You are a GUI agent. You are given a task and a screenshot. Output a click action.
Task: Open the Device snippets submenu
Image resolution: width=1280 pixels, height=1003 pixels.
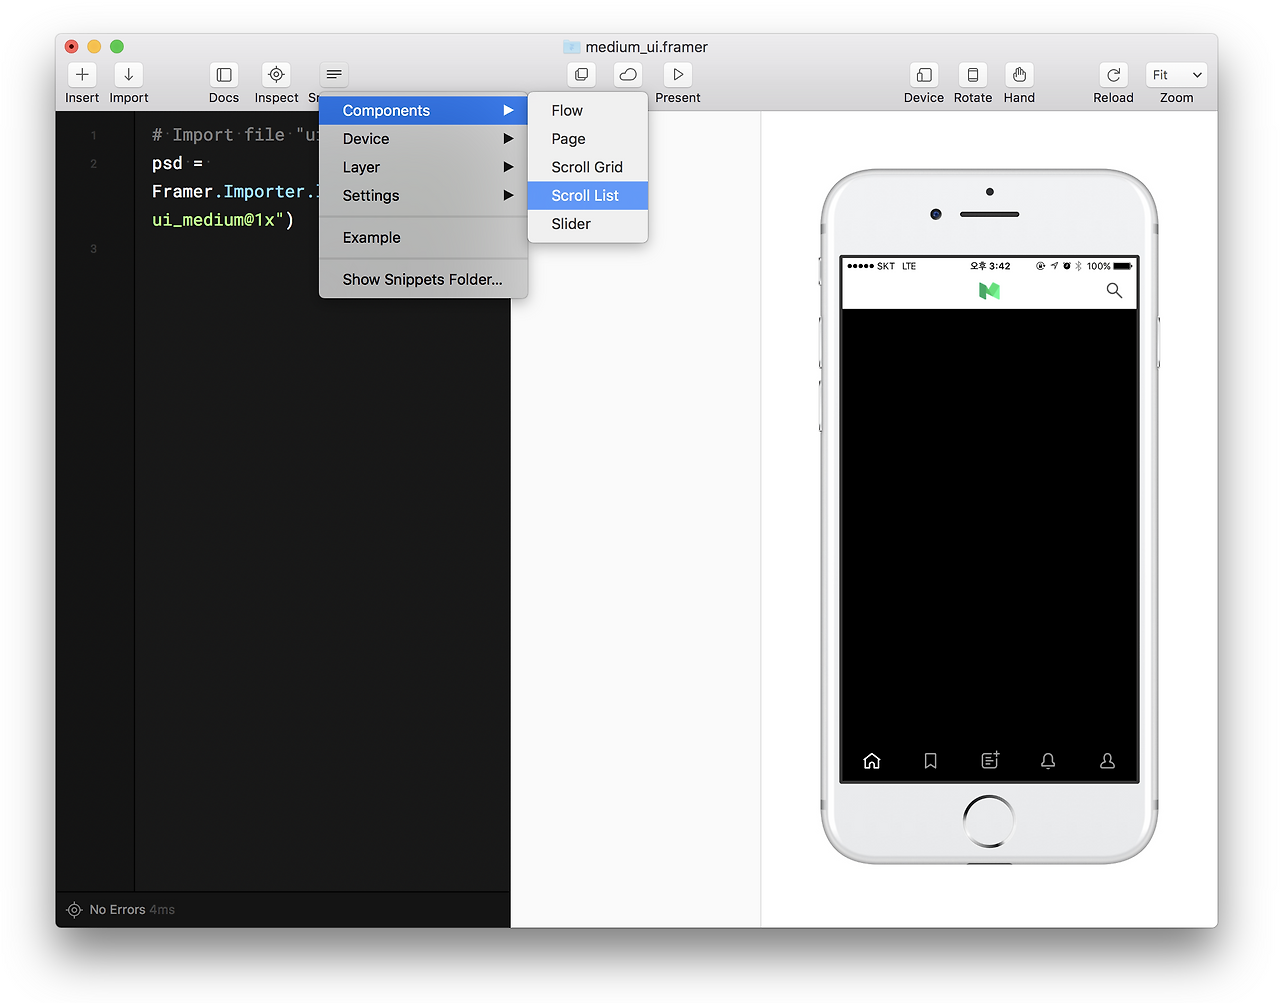coord(423,139)
